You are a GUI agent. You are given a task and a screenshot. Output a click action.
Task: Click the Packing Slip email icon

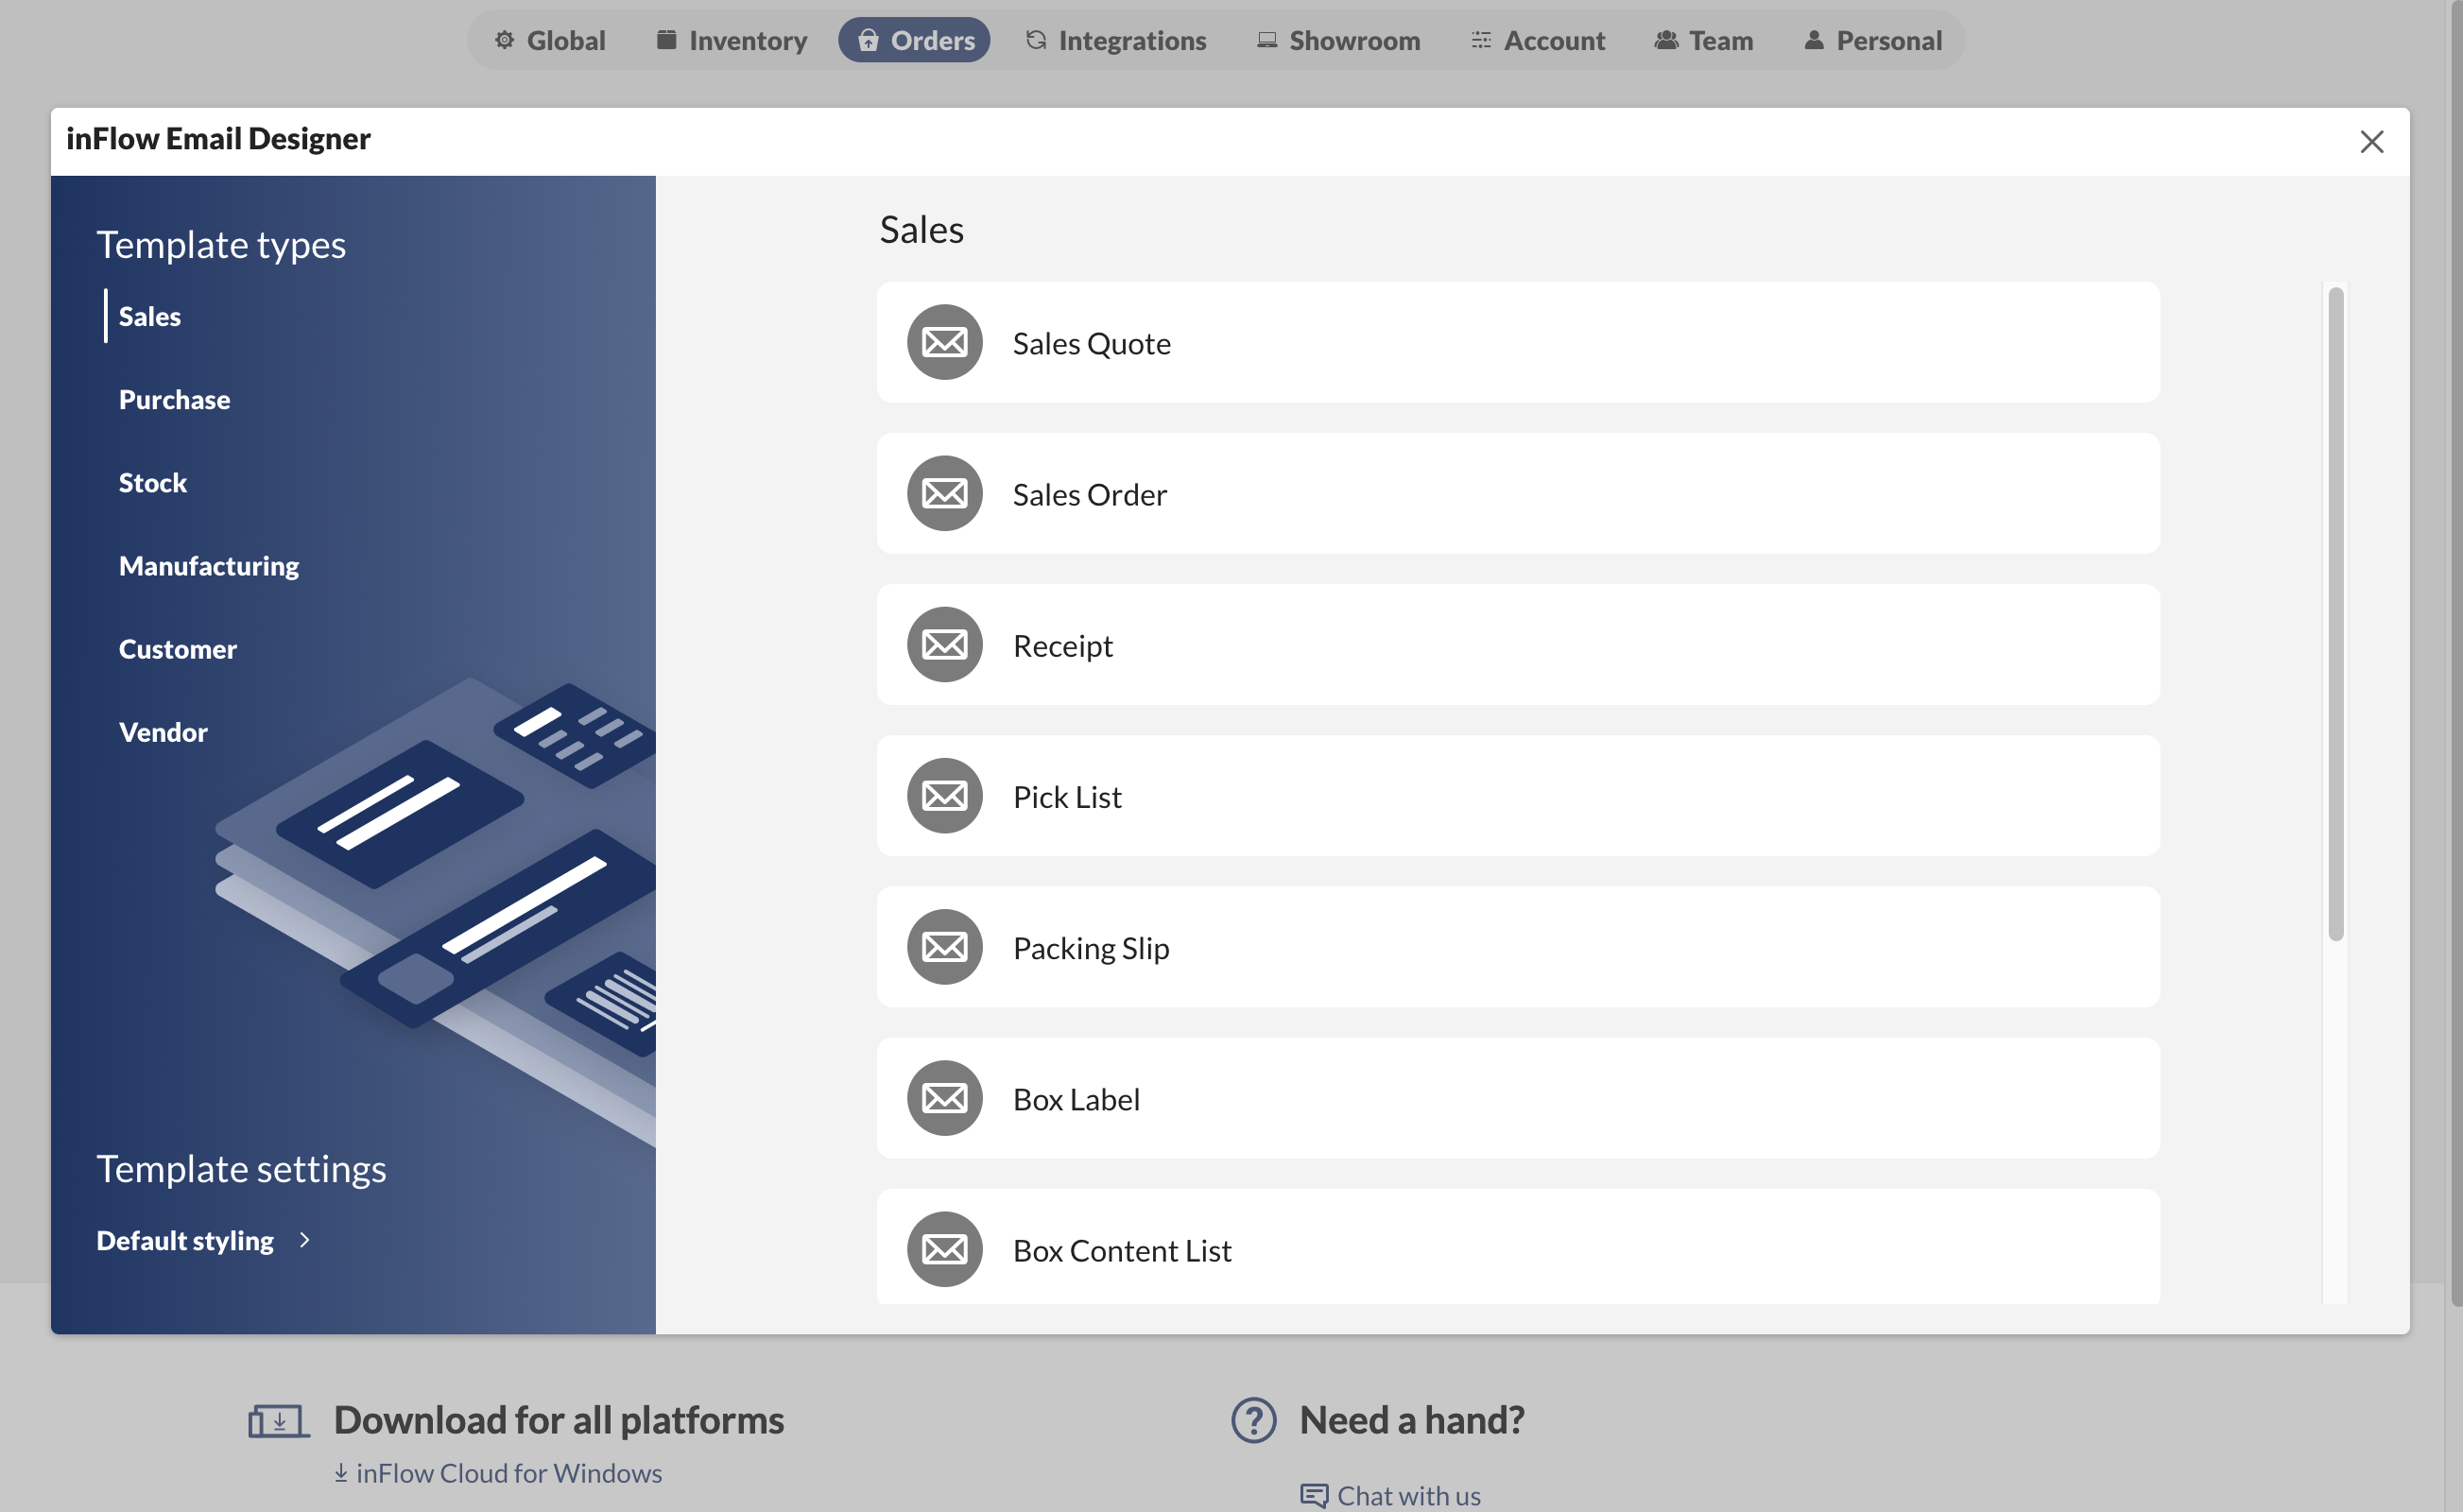click(x=945, y=946)
